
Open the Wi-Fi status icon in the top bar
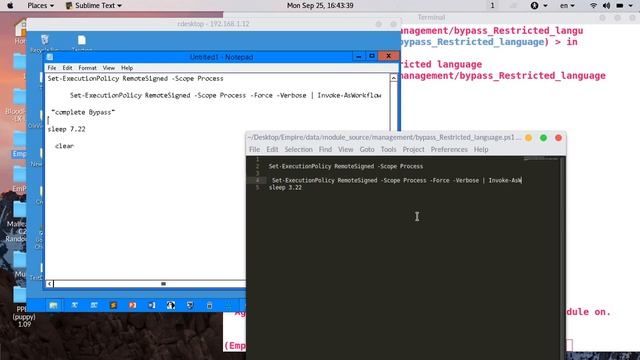coord(593,5)
